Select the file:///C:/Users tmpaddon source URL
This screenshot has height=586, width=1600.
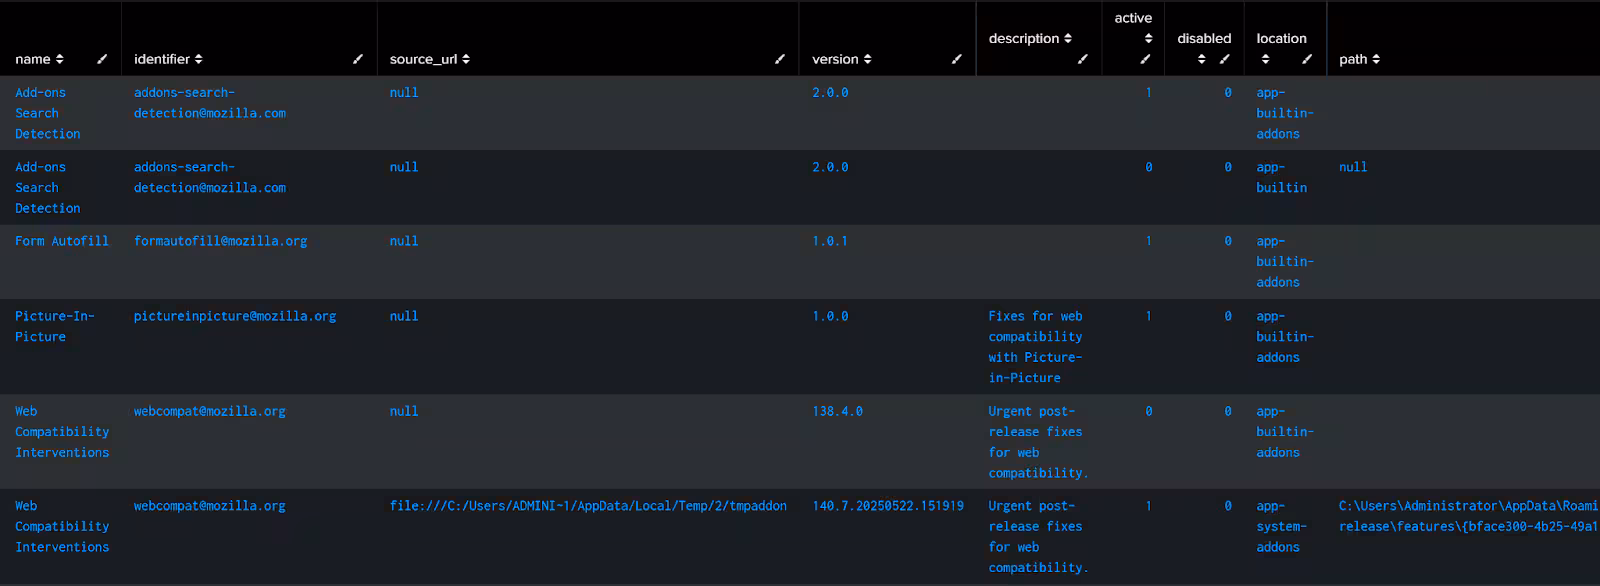(x=588, y=506)
